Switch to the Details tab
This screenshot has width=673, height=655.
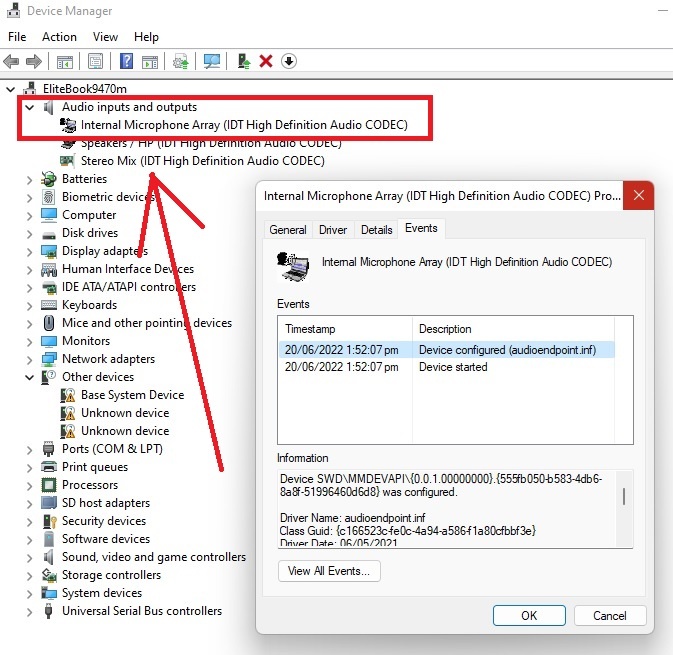pos(376,230)
